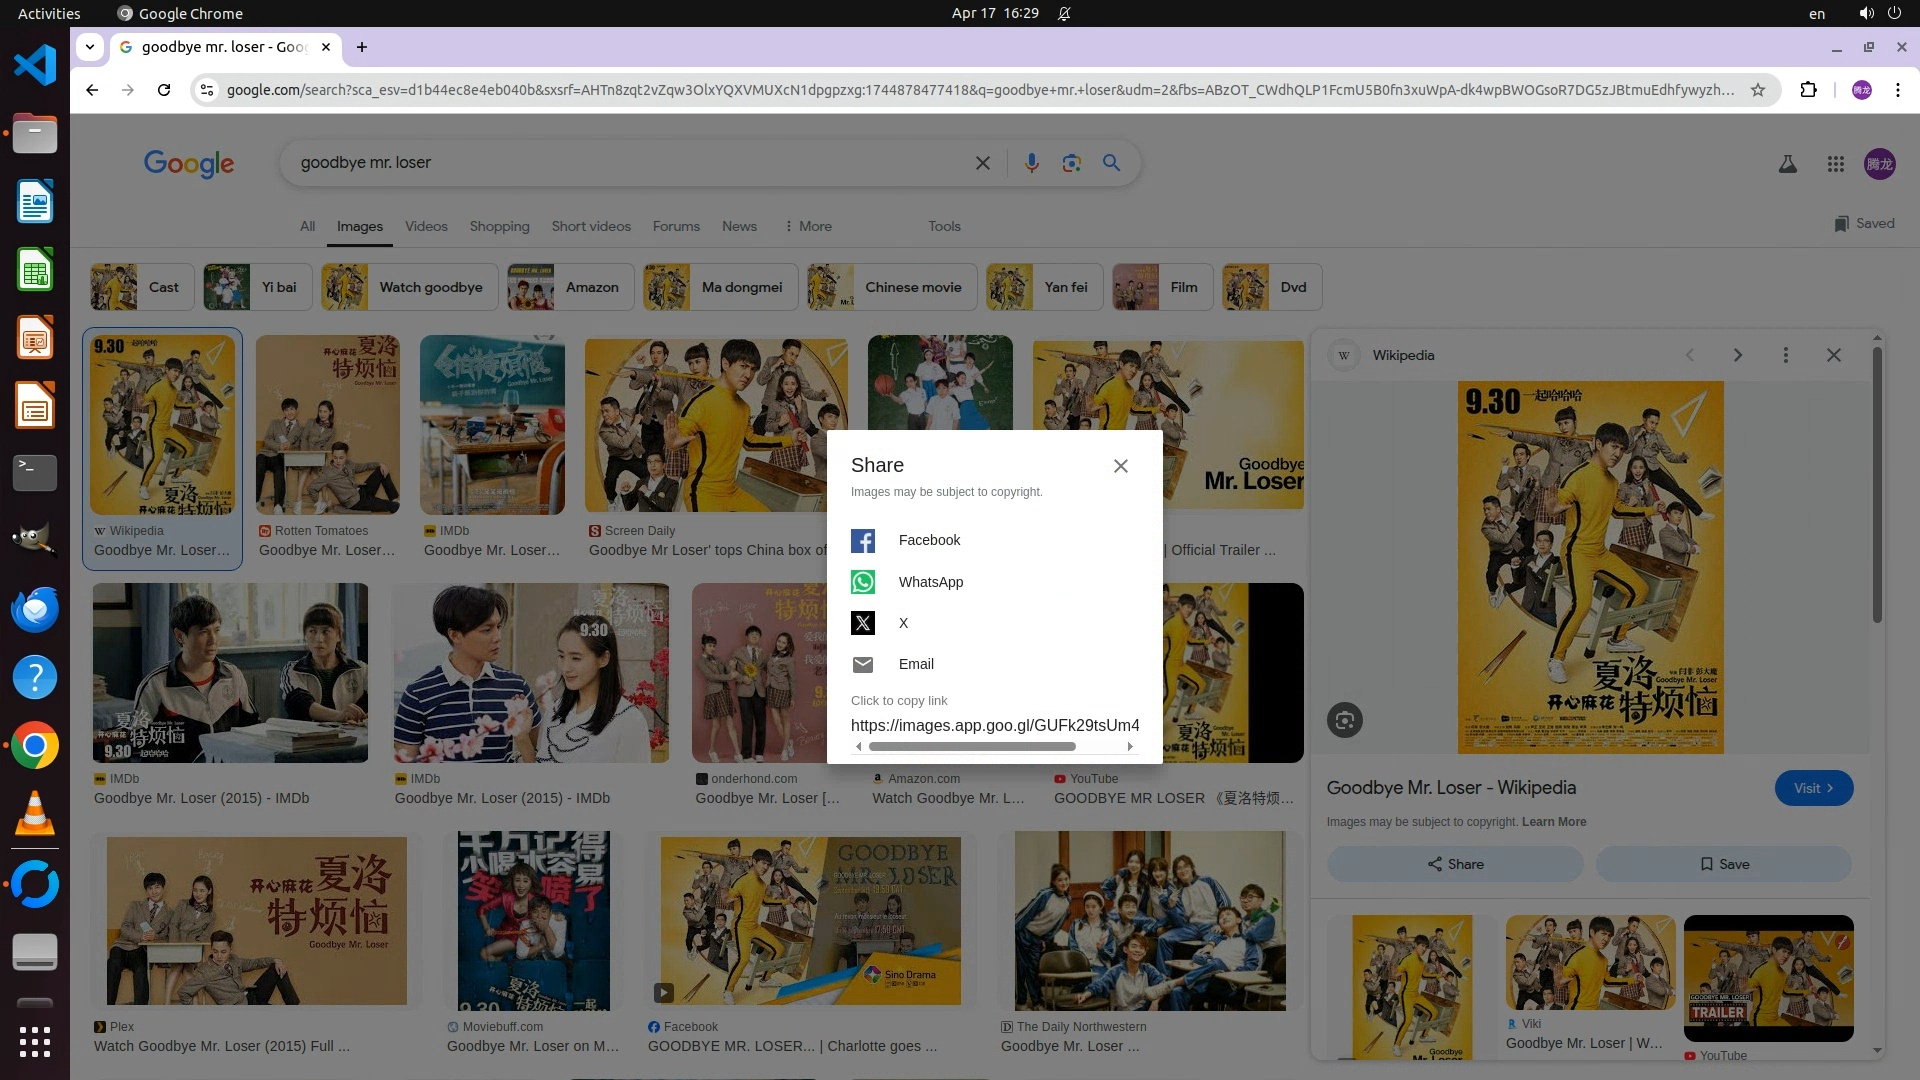1920x1080 pixels.
Task: Click the Visit button for Wikipedia
Action: [1813, 788]
